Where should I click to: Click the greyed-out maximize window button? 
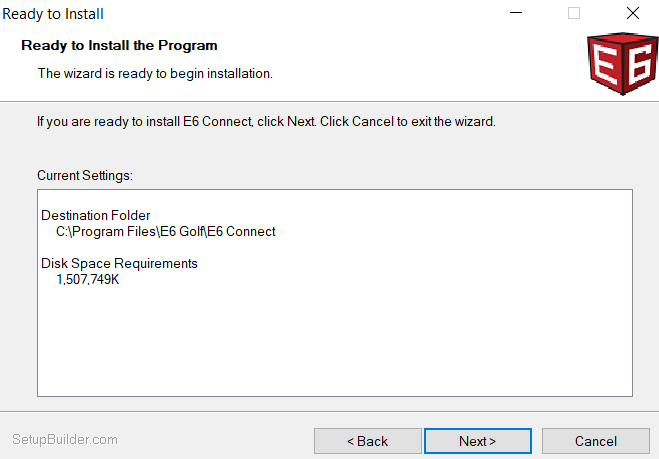coord(574,14)
